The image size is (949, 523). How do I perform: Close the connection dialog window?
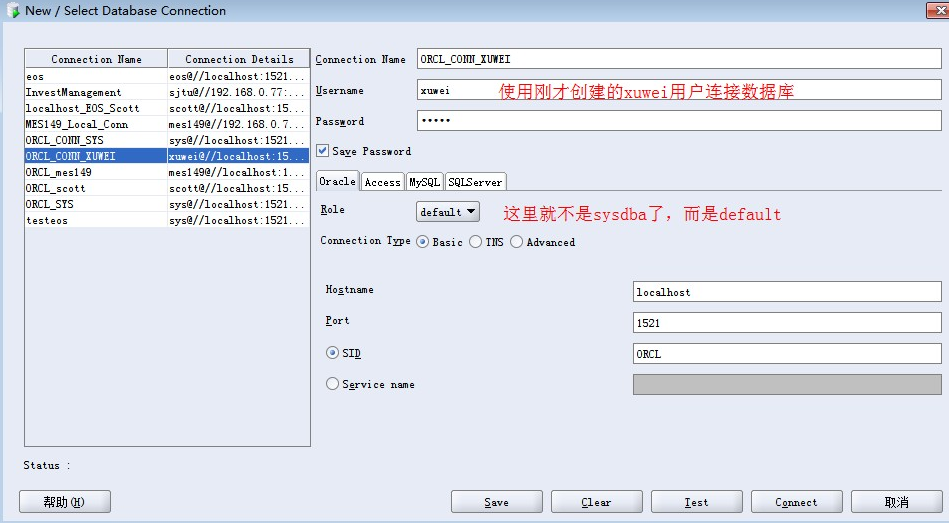click(x=938, y=10)
